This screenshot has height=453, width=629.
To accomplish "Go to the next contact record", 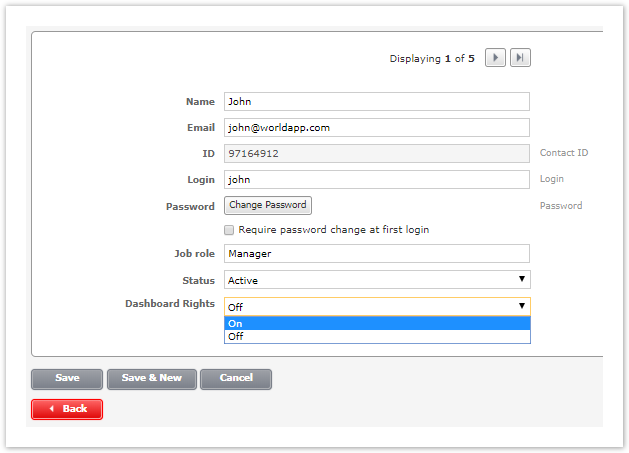I will pos(495,58).
